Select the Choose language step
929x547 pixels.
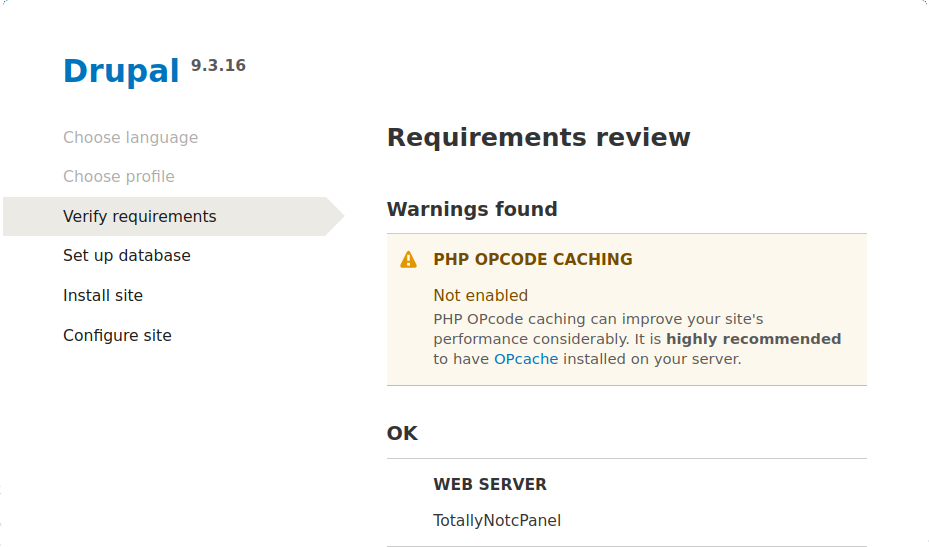tap(130, 138)
